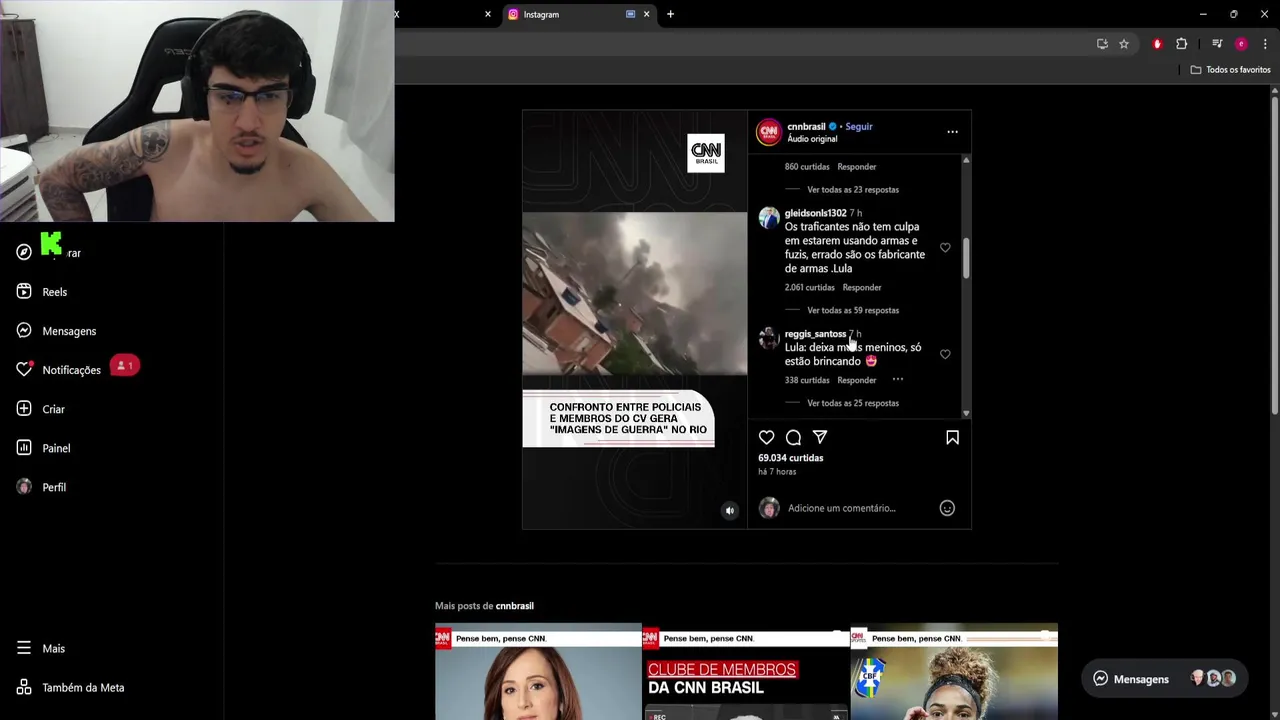Image resolution: width=1280 pixels, height=720 pixels.
Task: Open Perfil profile avatar in sidebar
Action: click(x=24, y=487)
